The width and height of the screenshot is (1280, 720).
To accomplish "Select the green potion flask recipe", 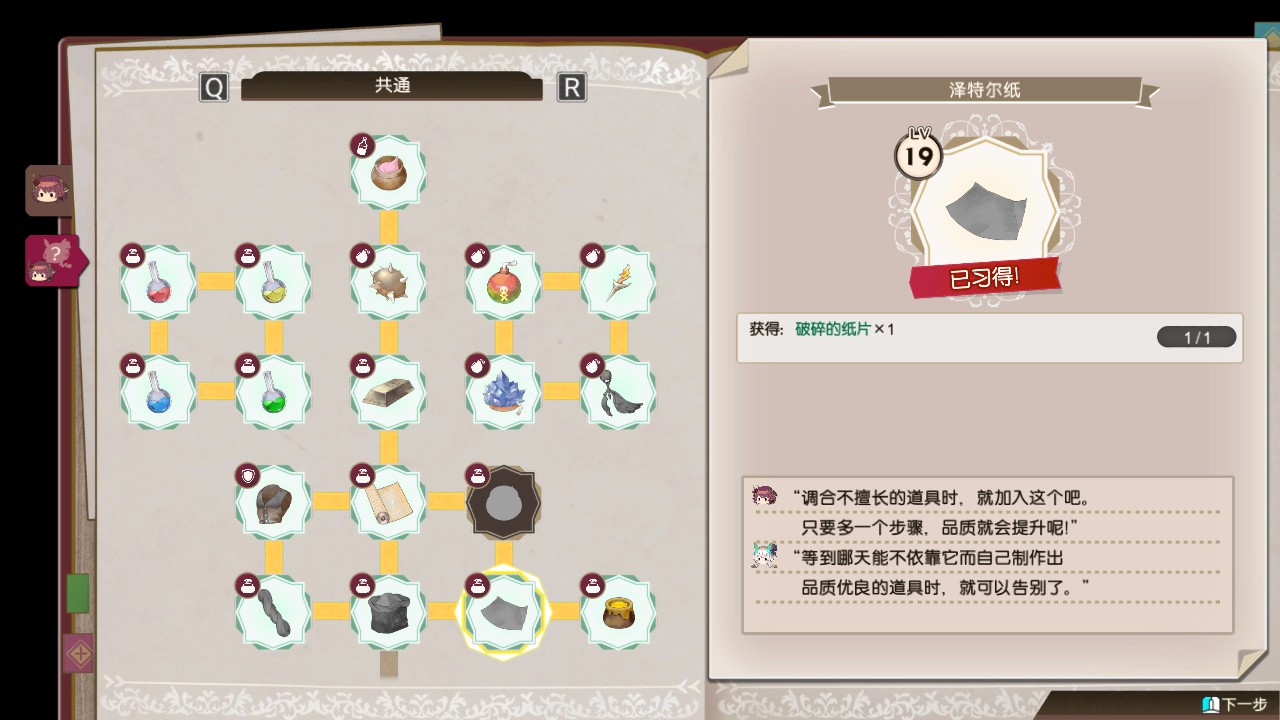I will [x=273, y=392].
